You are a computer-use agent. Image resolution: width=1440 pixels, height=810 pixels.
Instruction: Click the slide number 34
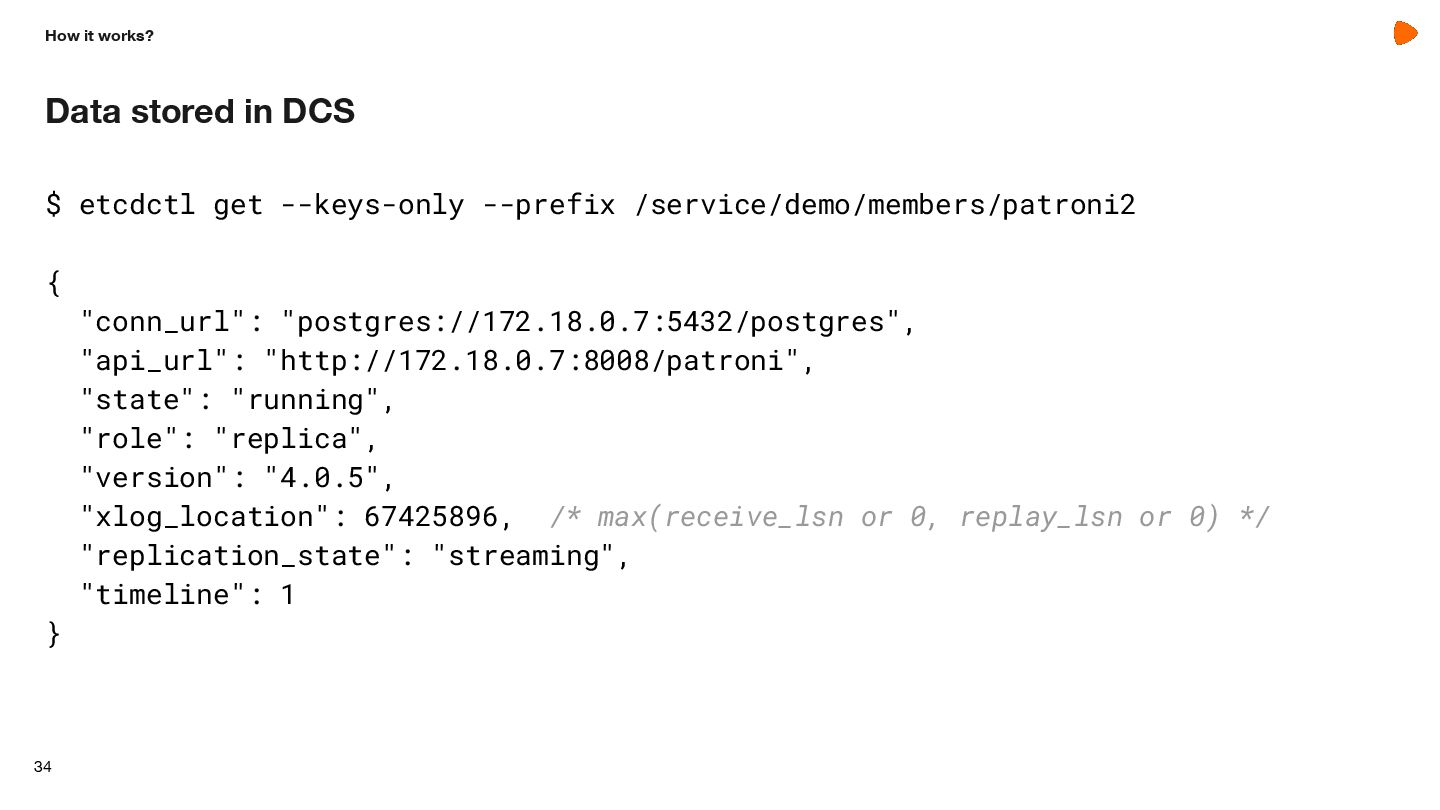pyautogui.click(x=42, y=767)
